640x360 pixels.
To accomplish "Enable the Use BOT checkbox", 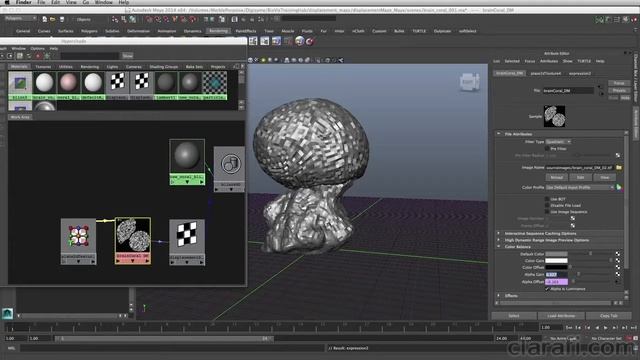I will (547, 199).
